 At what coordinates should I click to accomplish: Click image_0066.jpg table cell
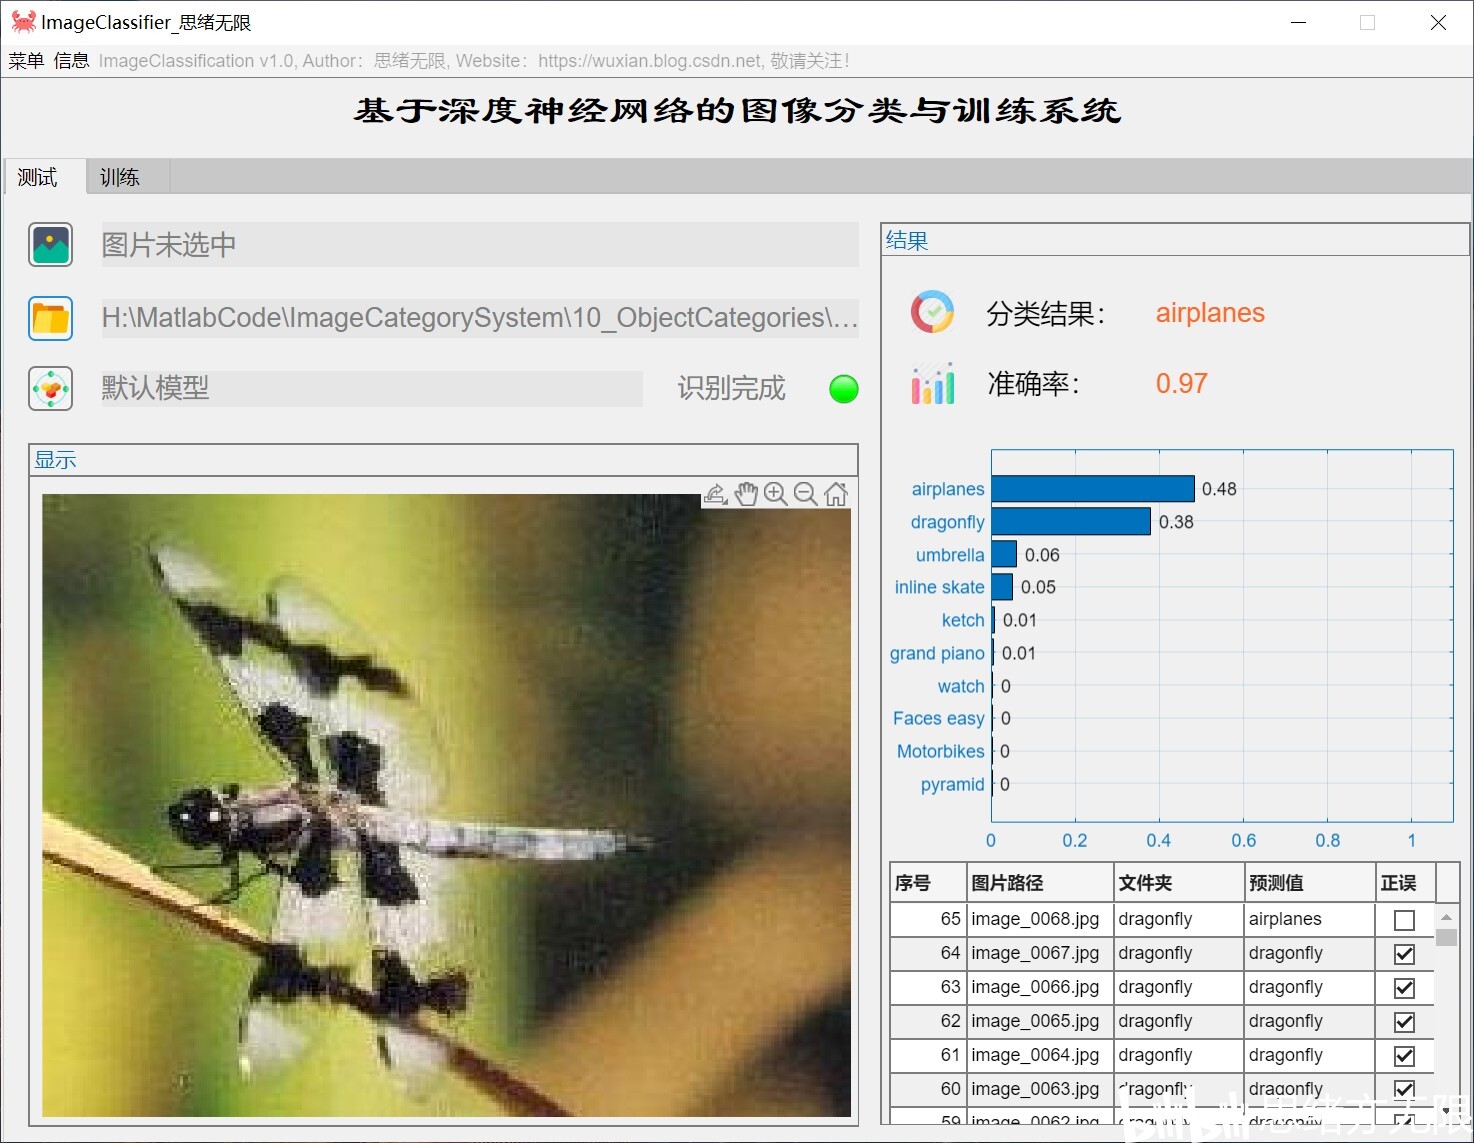coord(1041,987)
